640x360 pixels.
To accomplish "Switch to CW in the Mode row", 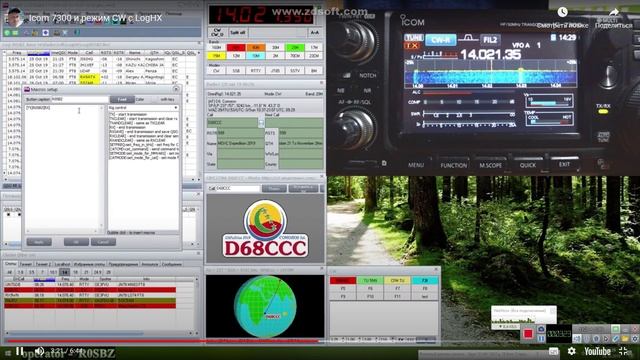I will pyautogui.click(x=216, y=71).
